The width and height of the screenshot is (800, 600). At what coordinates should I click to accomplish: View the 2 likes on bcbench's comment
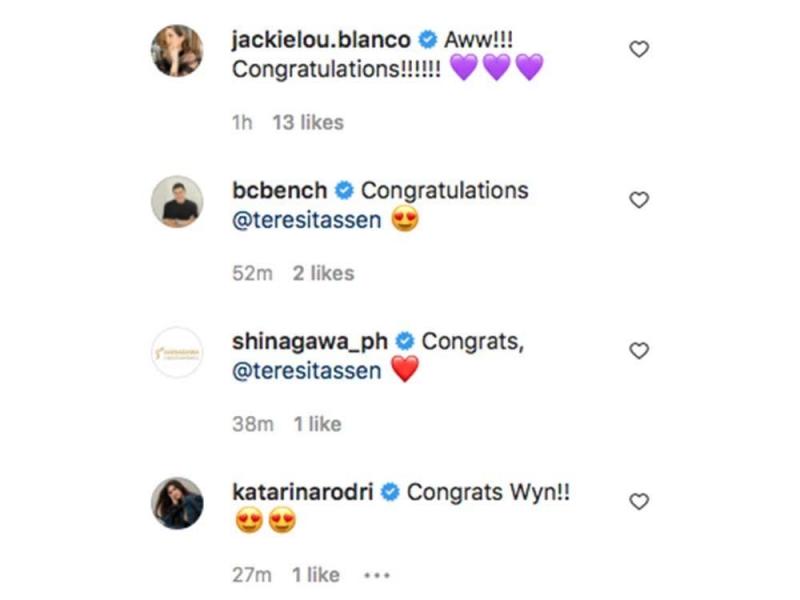tap(323, 273)
